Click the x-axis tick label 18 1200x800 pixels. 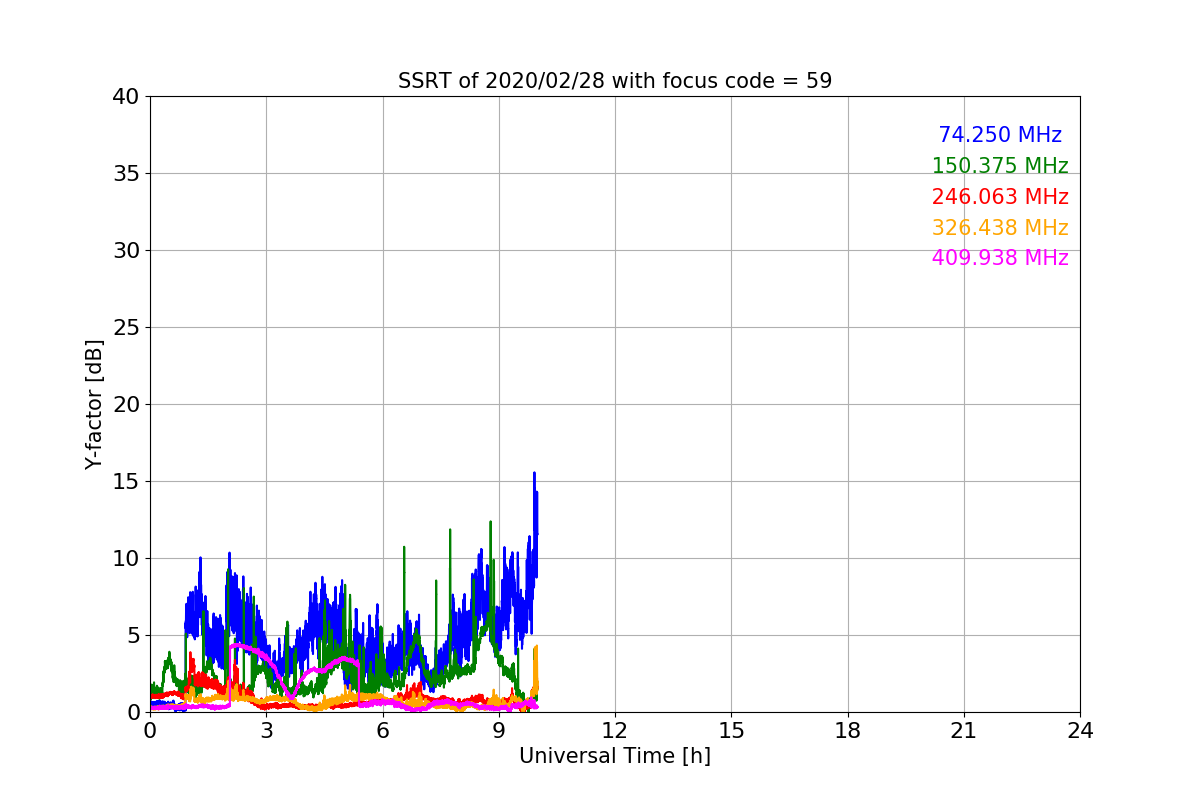[848, 731]
